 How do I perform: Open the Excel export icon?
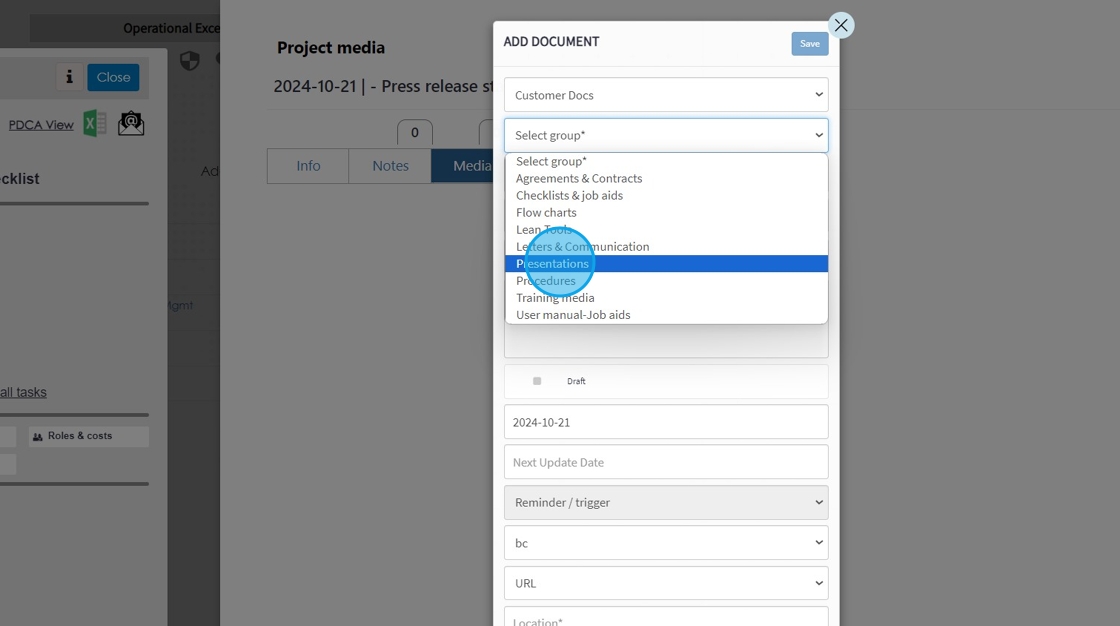click(95, 124)
